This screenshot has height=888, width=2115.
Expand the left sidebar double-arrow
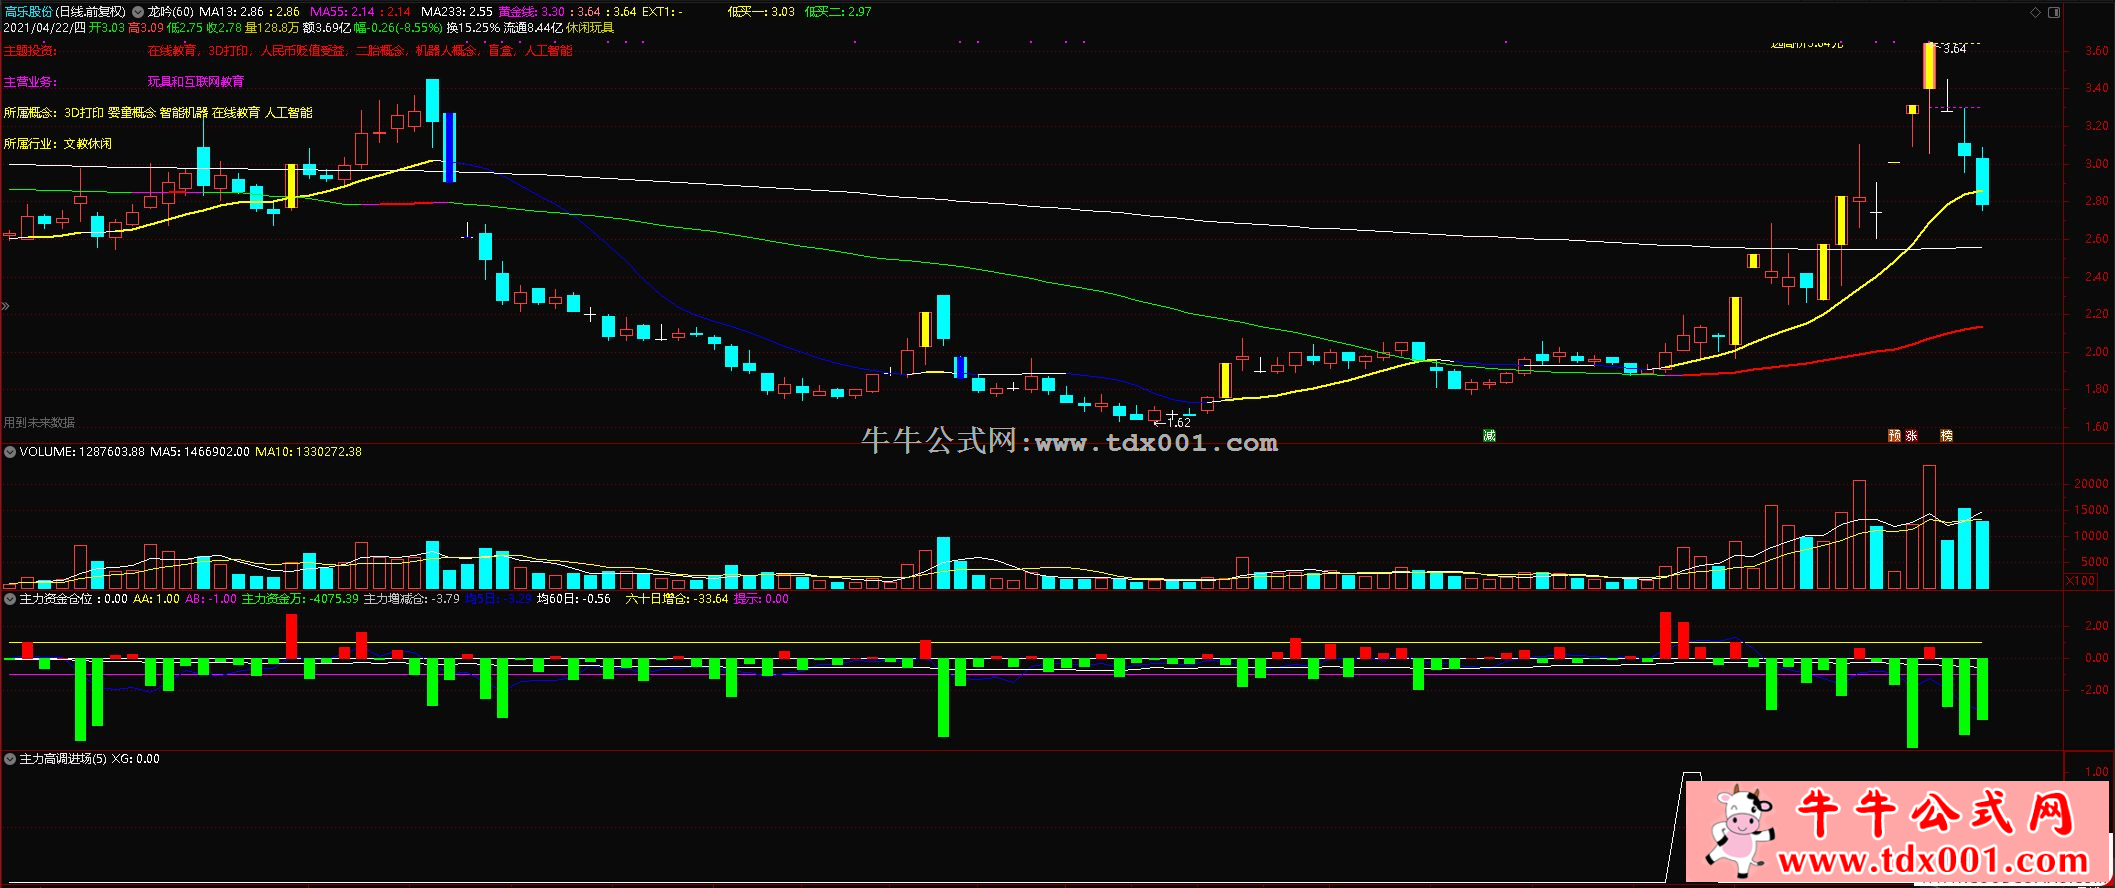point(5,306)
